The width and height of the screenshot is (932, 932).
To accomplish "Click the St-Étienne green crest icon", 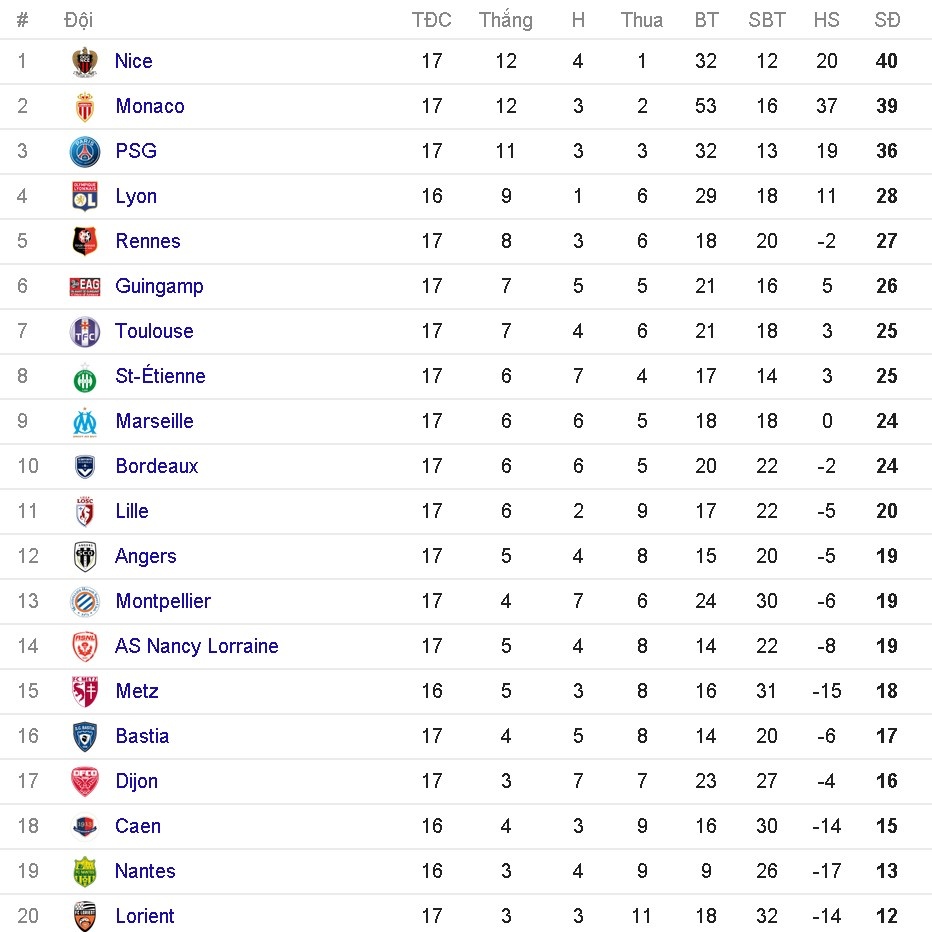I will 85,377.
